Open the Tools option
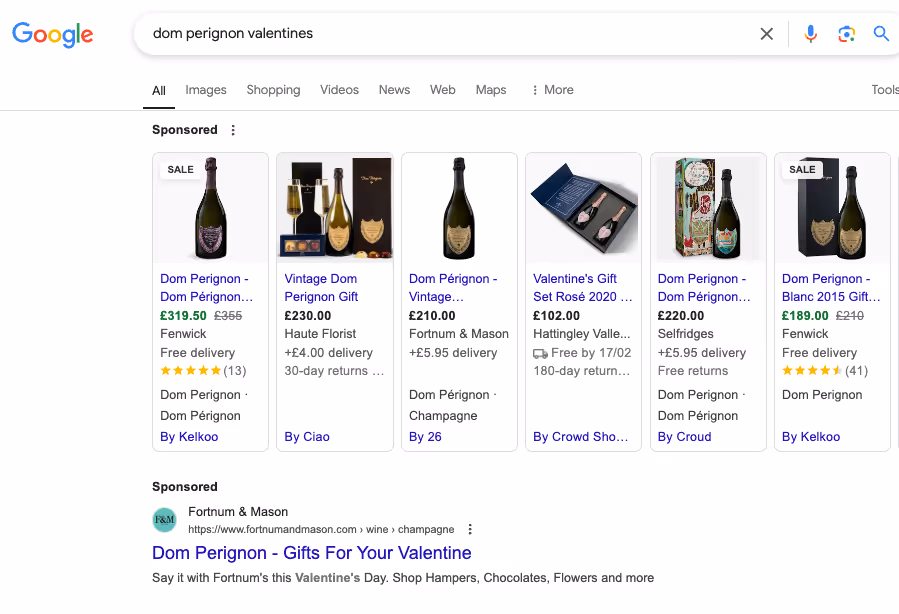899x614 pixels. [x=885, y=90]
